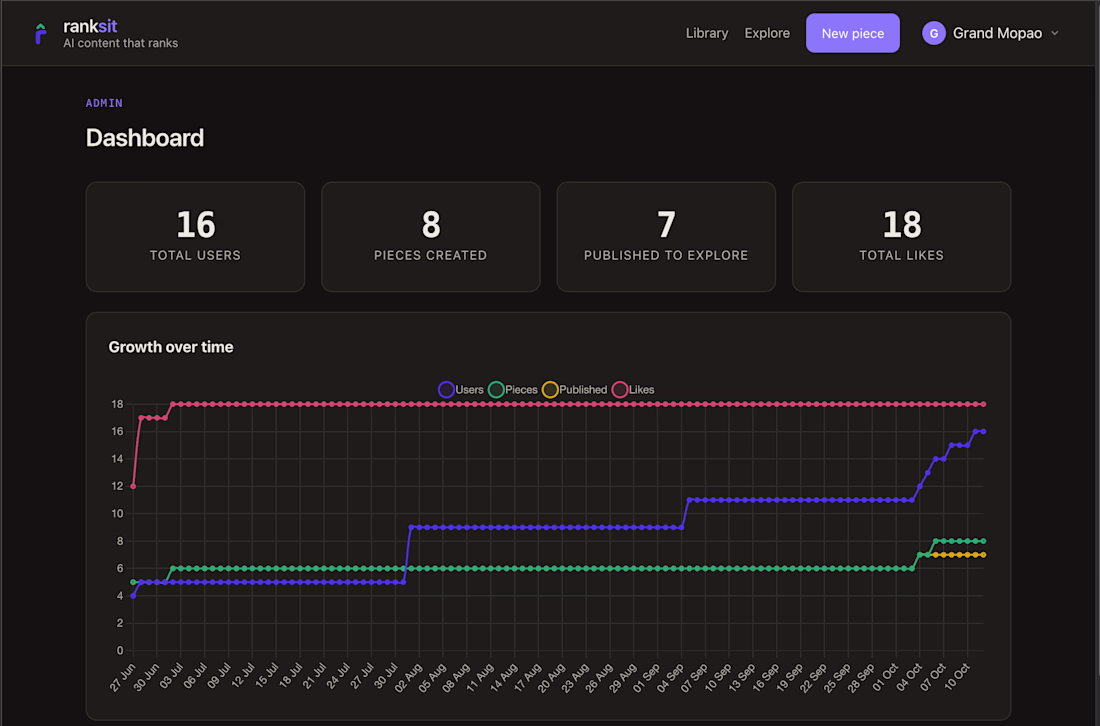1100x726 pixels.
Task: Select the Pieces Created stat card
Action: [431, 236]
